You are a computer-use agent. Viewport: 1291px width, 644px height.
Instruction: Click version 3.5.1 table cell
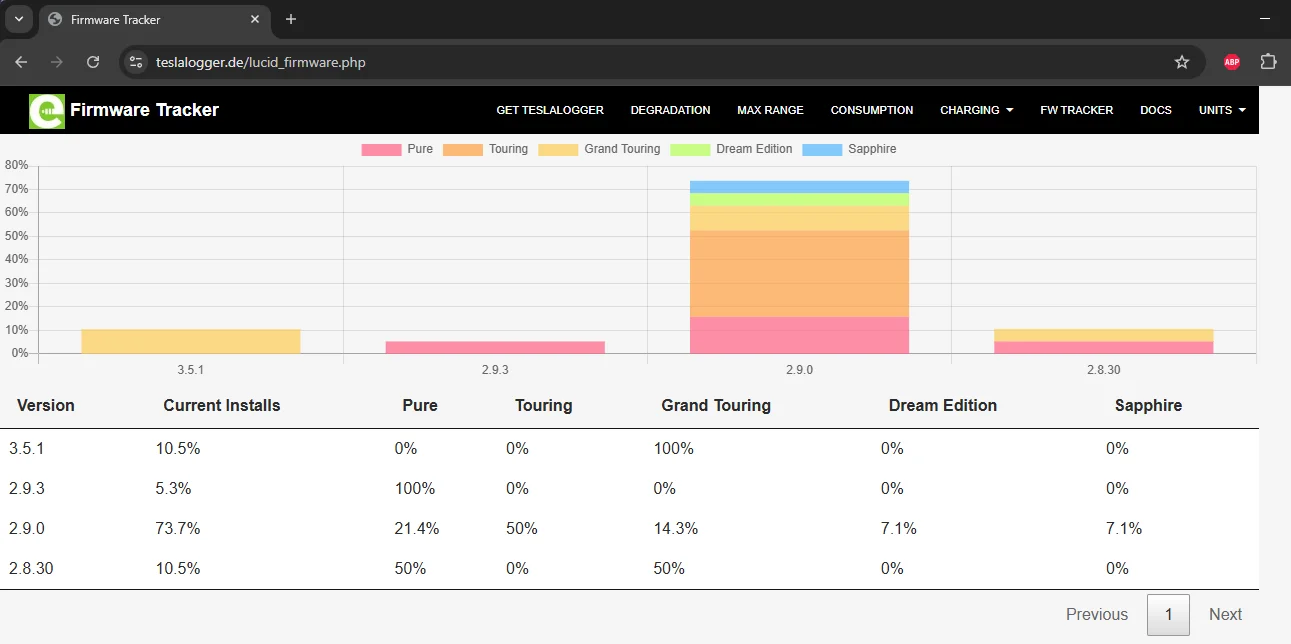[x=27, y=449]
